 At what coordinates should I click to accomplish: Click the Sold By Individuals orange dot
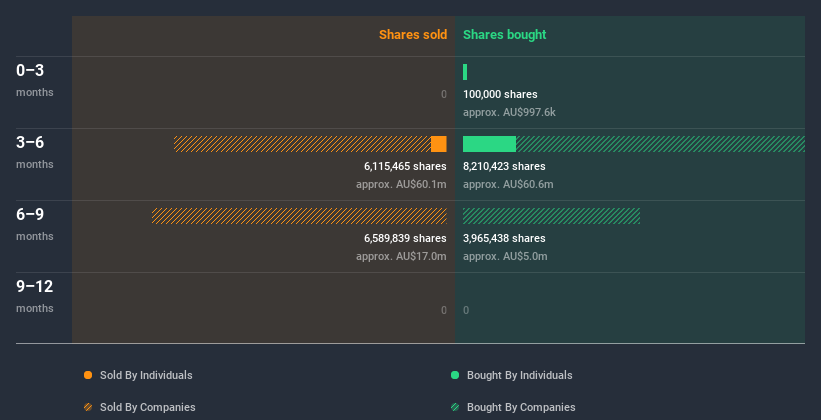pos(88,375)
